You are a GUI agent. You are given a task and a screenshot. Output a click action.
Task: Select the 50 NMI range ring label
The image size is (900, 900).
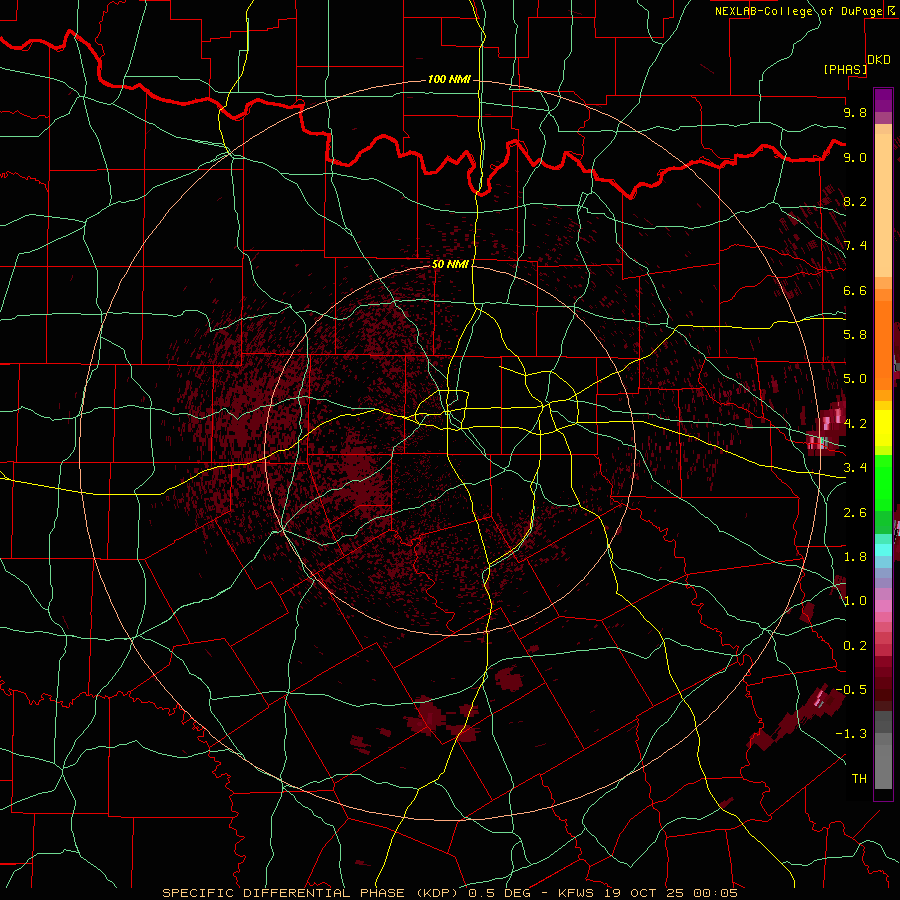click(x=450, y=264)
